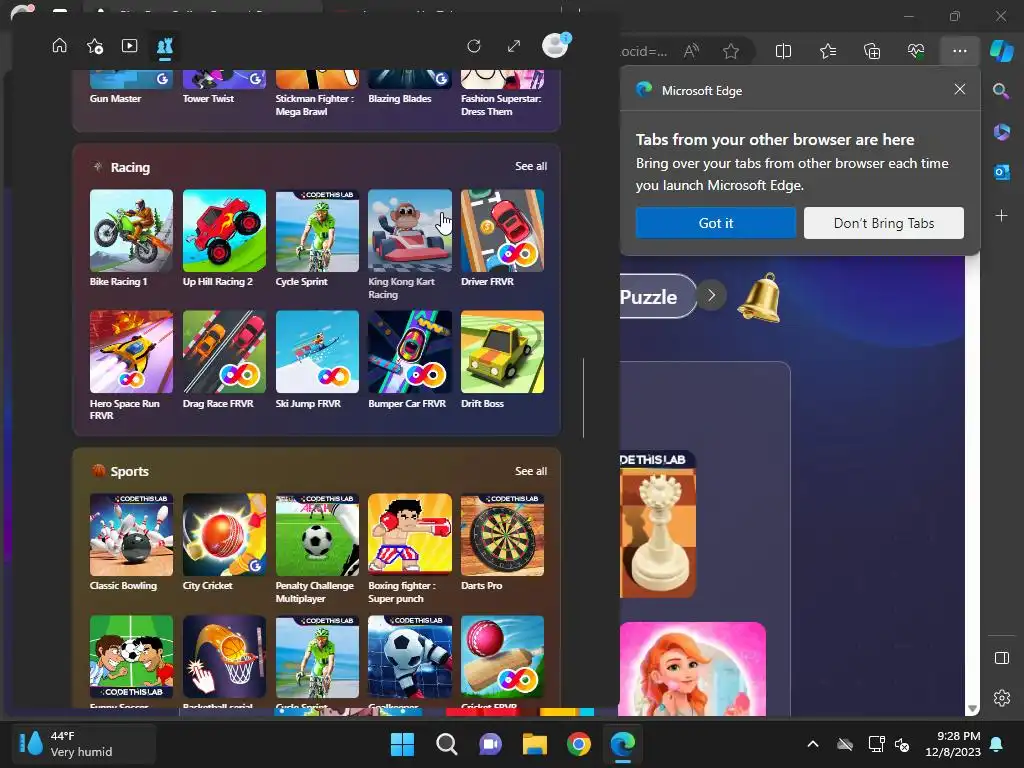Viewport: 1024px width, 768px height.
Task: Click the Read aloud icon in address bar
Action: [691, 51]
